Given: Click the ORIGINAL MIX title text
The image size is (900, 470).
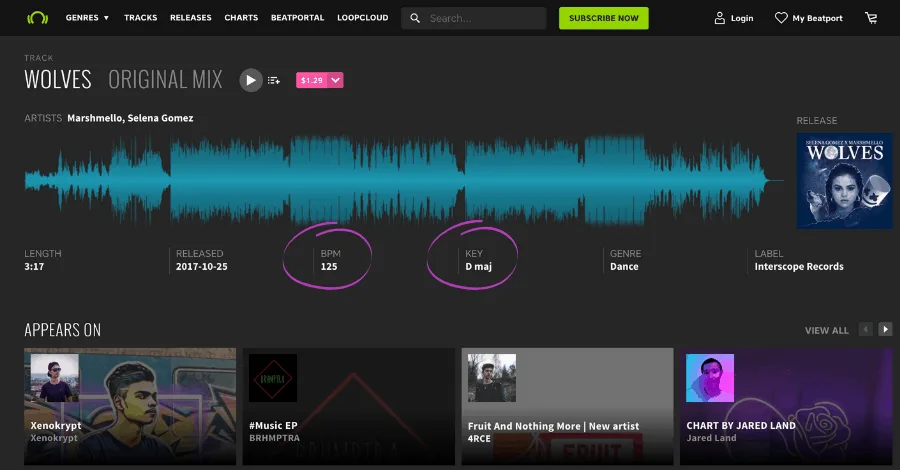Looking at the screenshot, I should [x=165, y=80].
